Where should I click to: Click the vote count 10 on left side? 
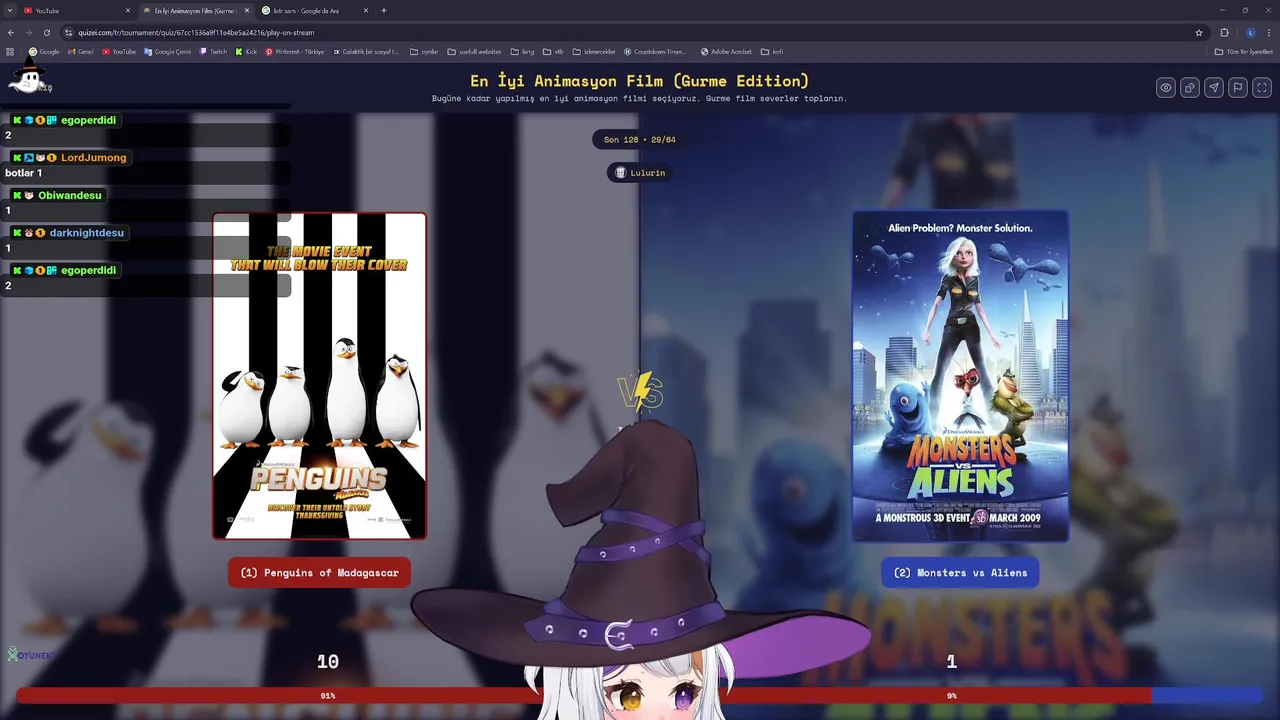[x=328, y=661]
